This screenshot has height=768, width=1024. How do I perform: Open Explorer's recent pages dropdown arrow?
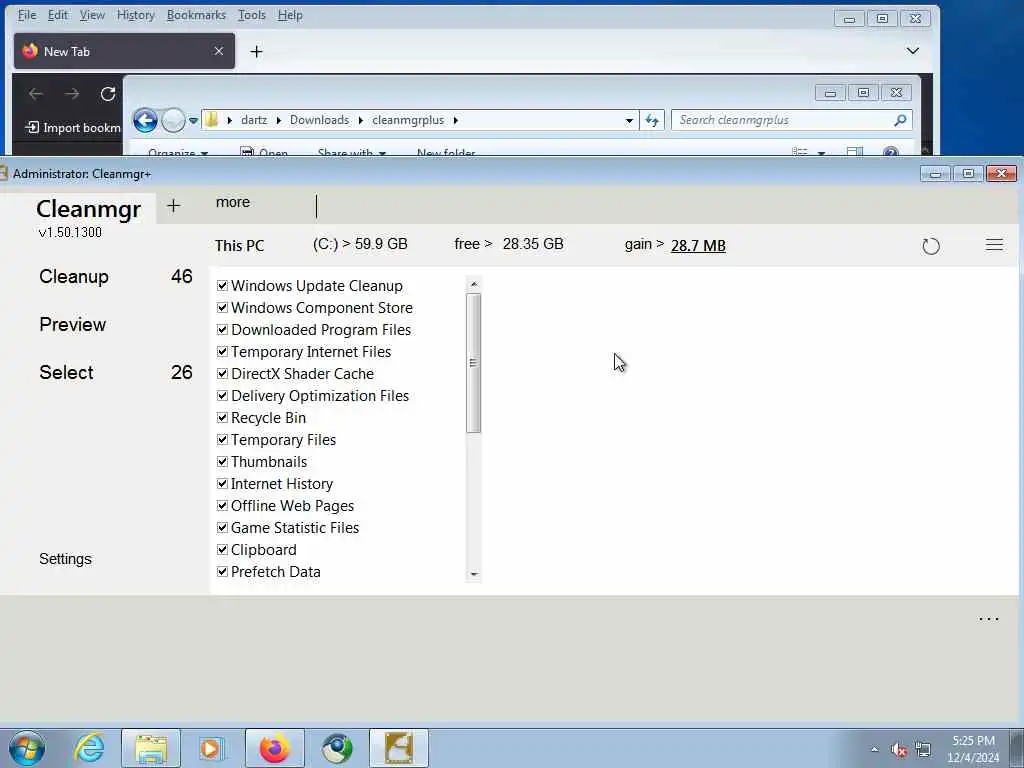point(193,121)
